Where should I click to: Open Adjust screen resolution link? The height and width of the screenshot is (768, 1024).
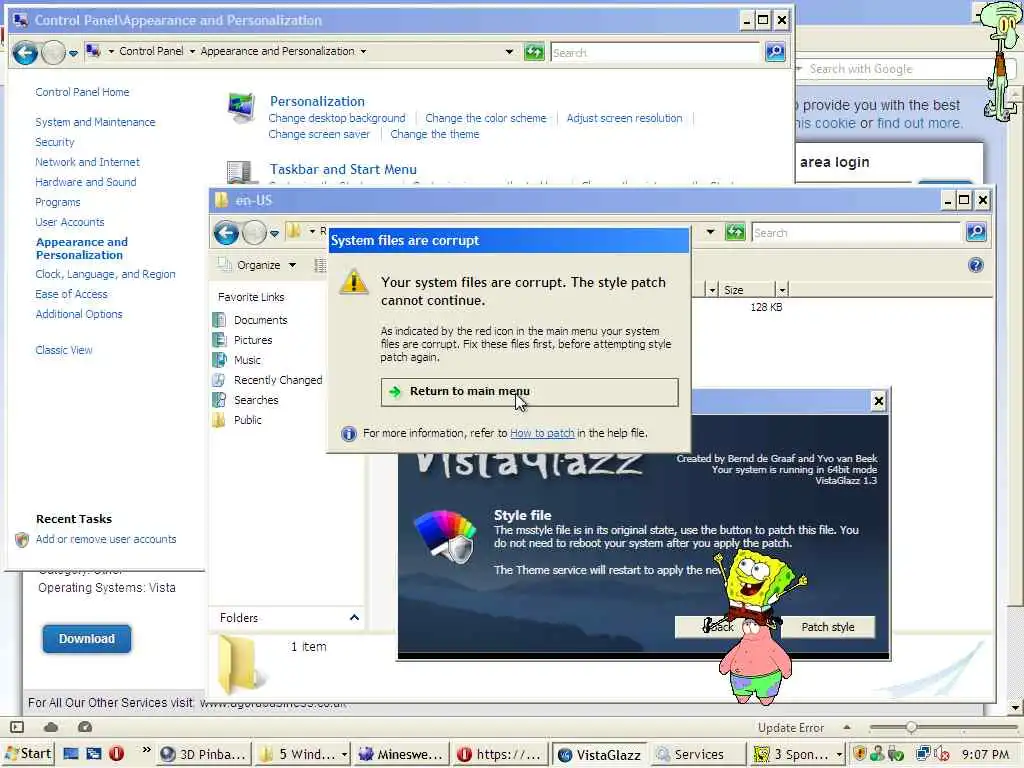[624, 118]
